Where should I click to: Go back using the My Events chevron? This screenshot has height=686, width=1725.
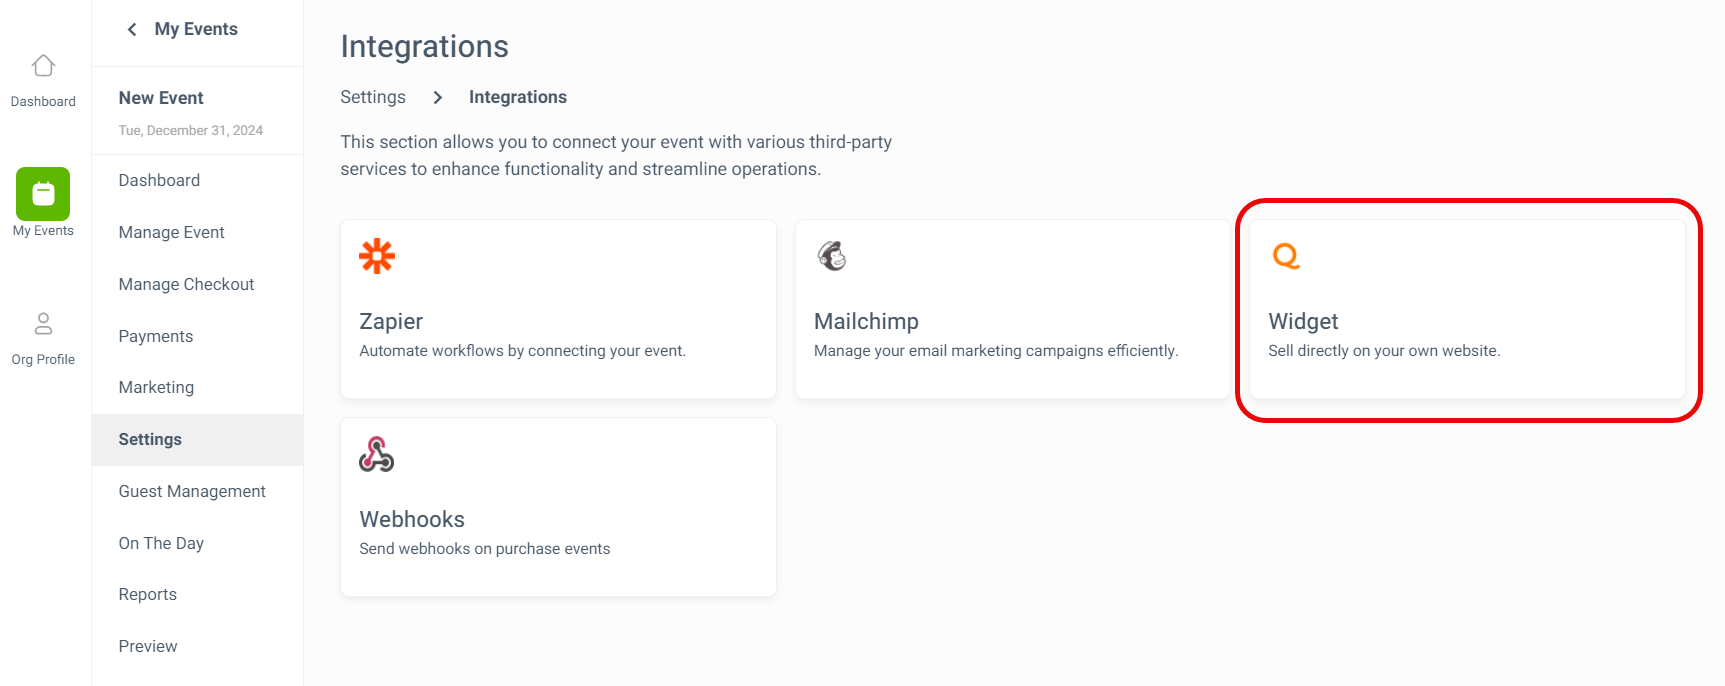tap(132, 29)
